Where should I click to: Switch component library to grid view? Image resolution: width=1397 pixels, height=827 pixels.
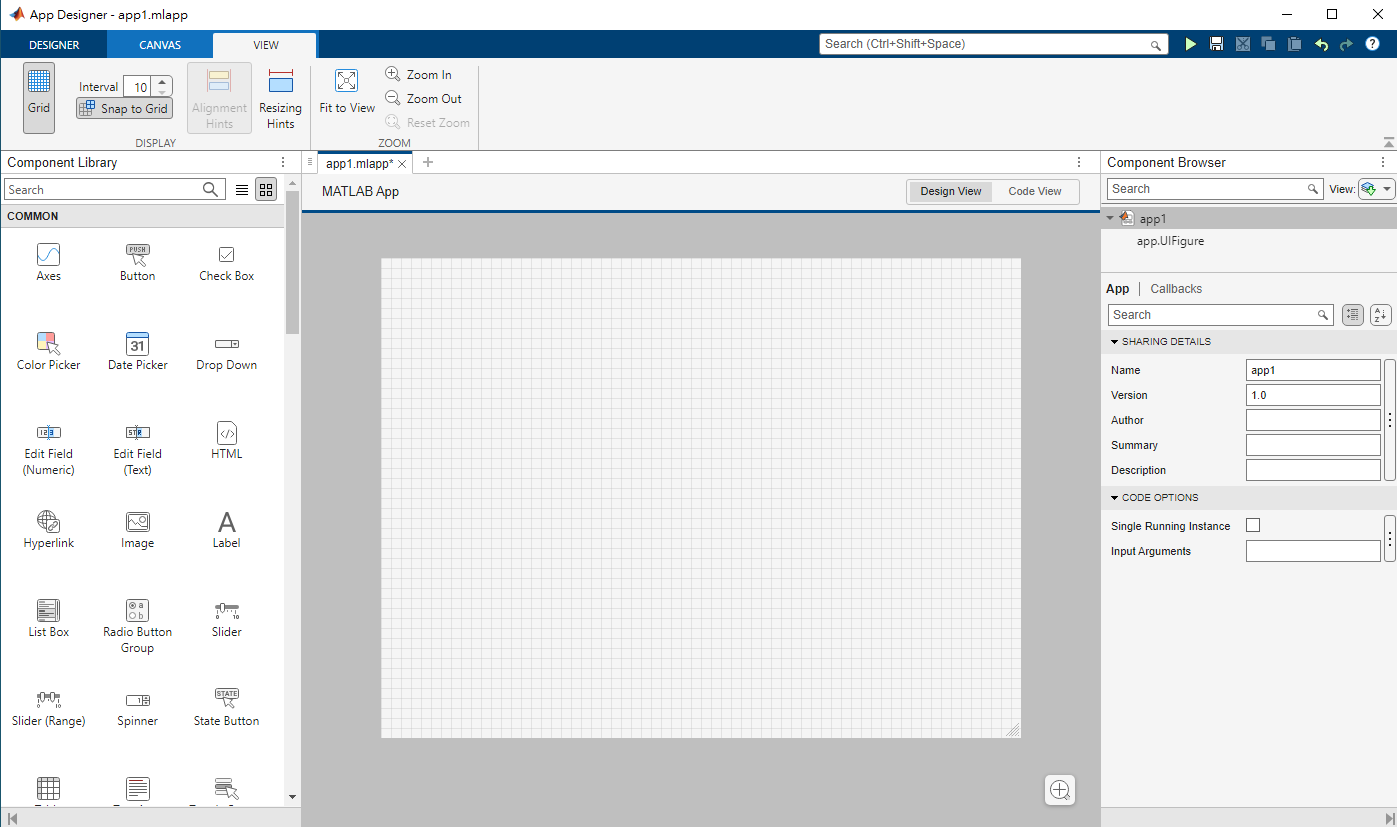point(266,189)
